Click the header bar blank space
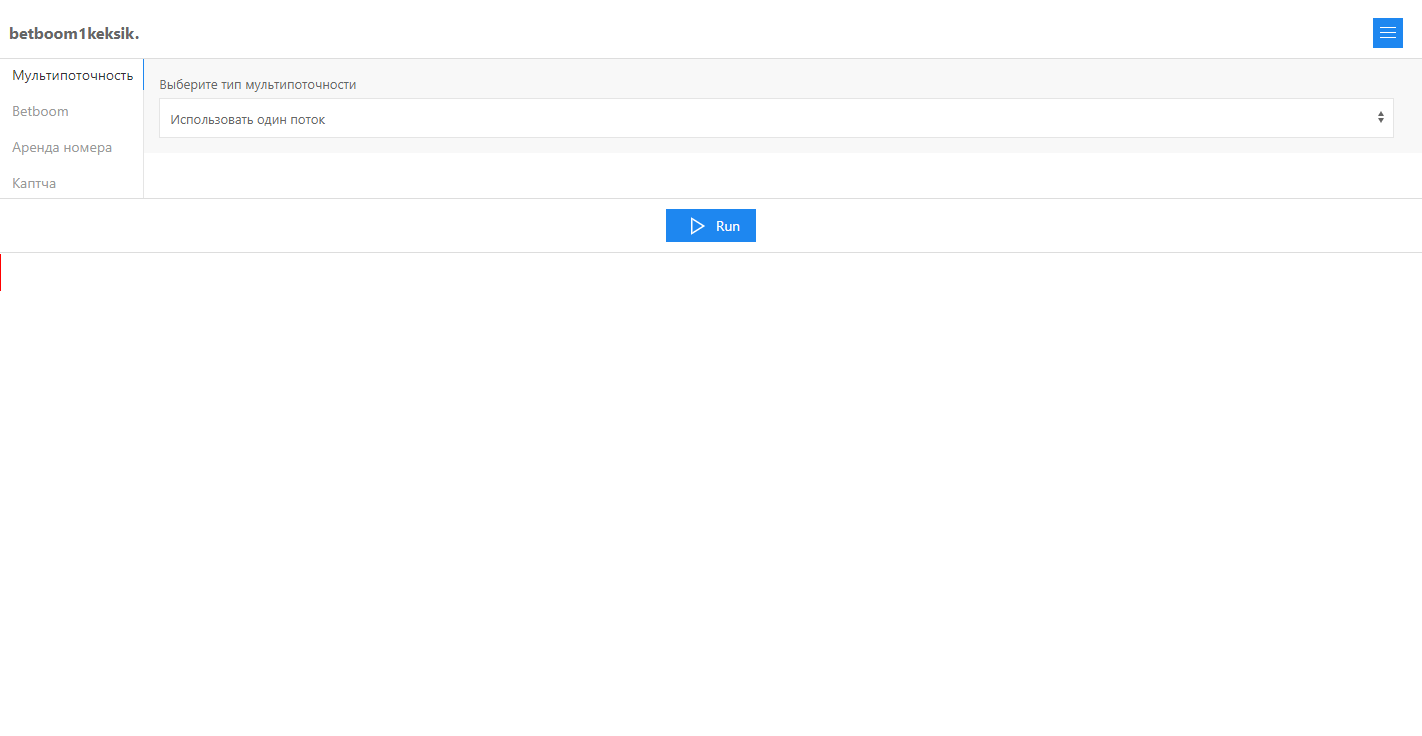Screen dimensions: 1422x736 tap(700, 30)
